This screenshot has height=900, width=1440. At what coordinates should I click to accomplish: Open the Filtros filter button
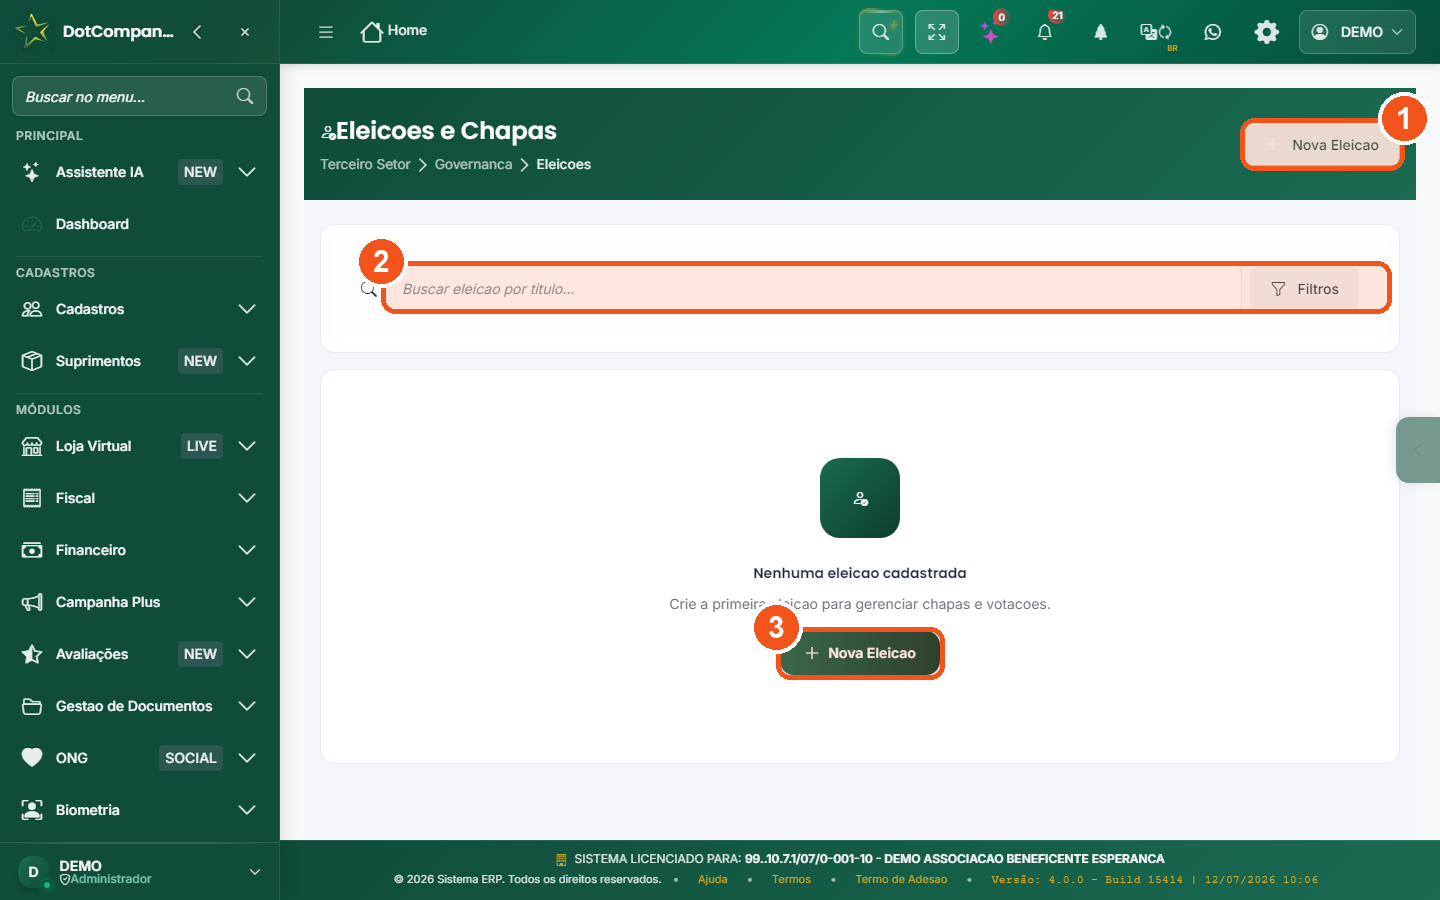pyautogui.click(x=1304, y=289)
